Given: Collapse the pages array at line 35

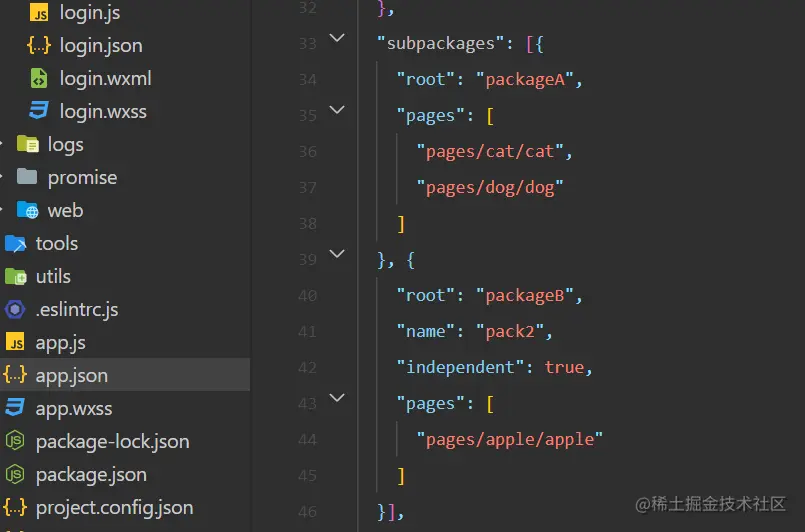Looking at the screenshot, I should tap(337, 109).
